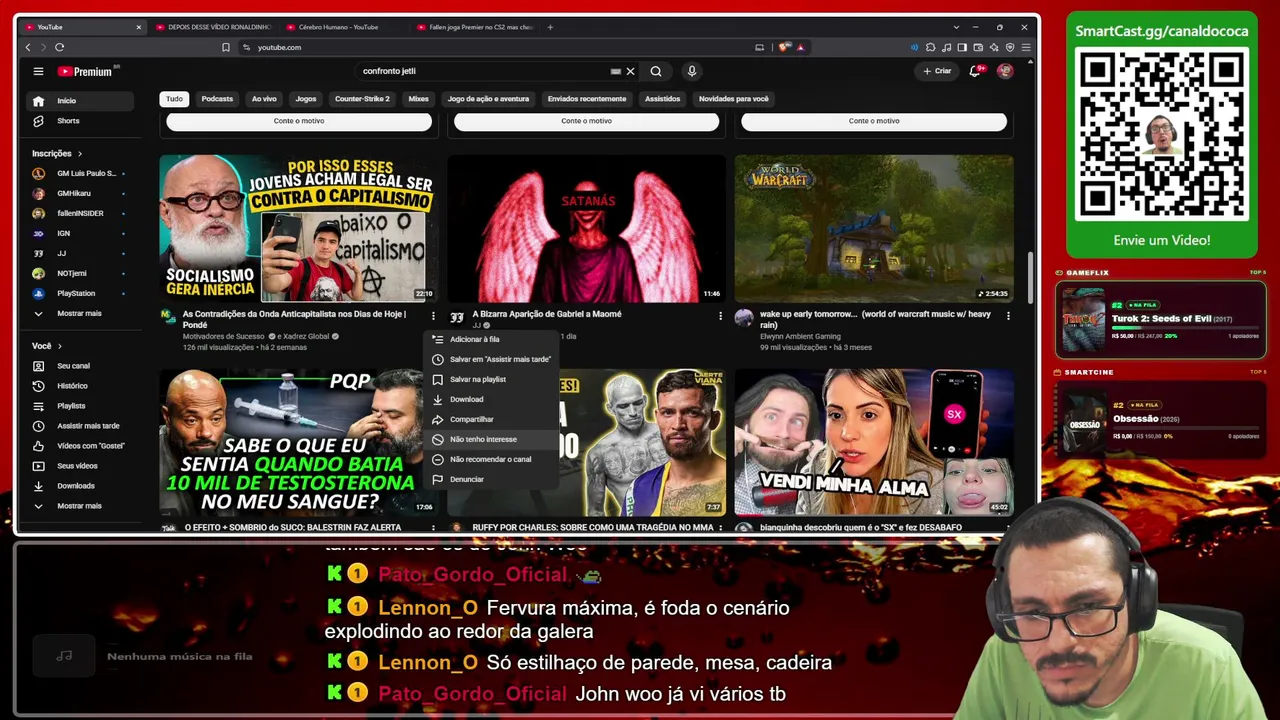Start voice search with the microphone

691,71
